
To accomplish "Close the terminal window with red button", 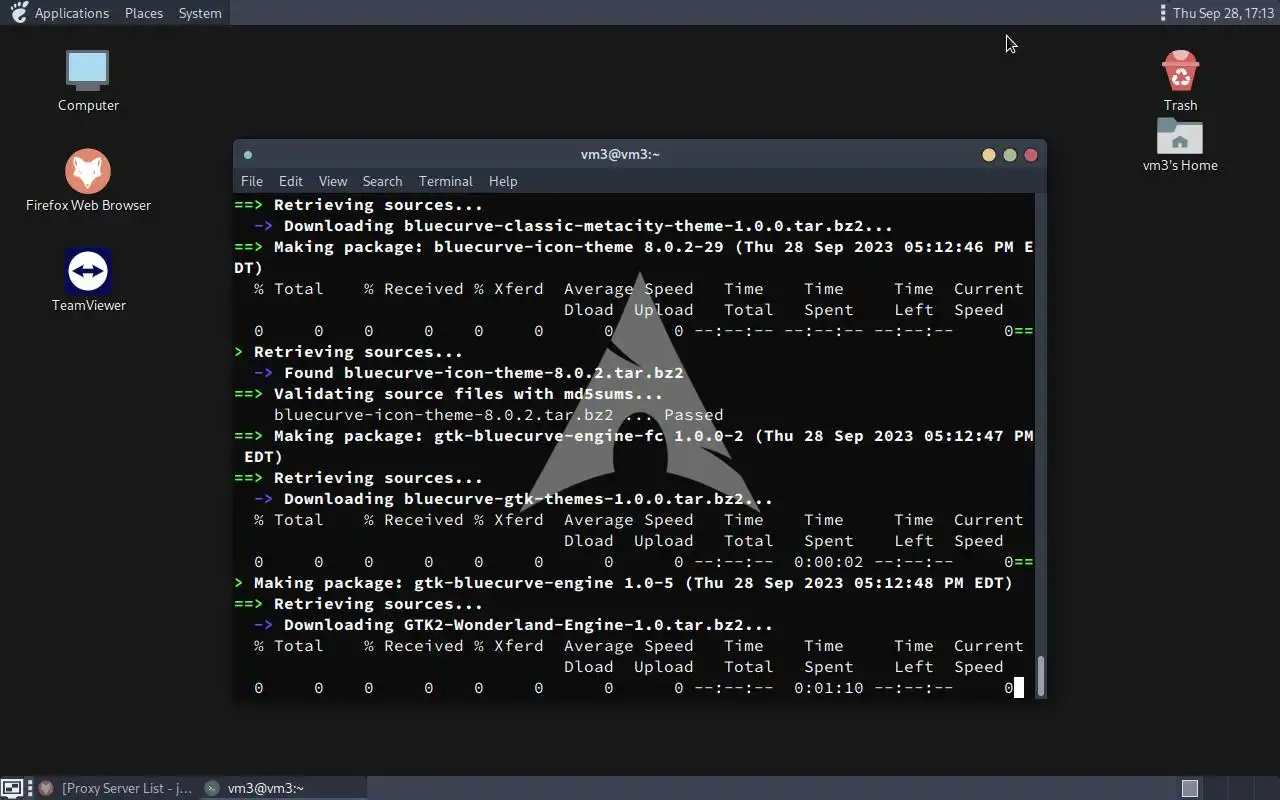I will pos(1031,155).
